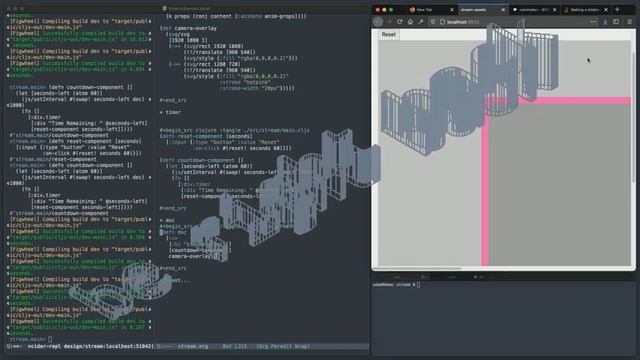Click the localhost address bar

click(x=512, y=22)
